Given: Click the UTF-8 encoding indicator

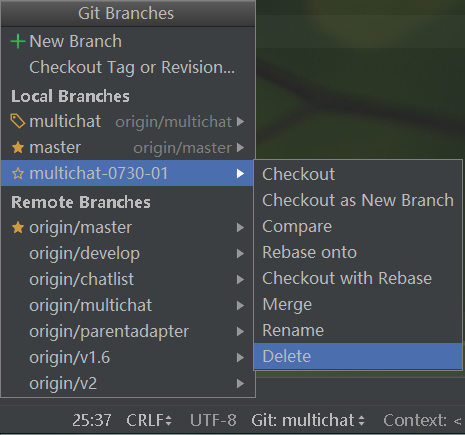Looking at the screenshot, I should 213,420.
